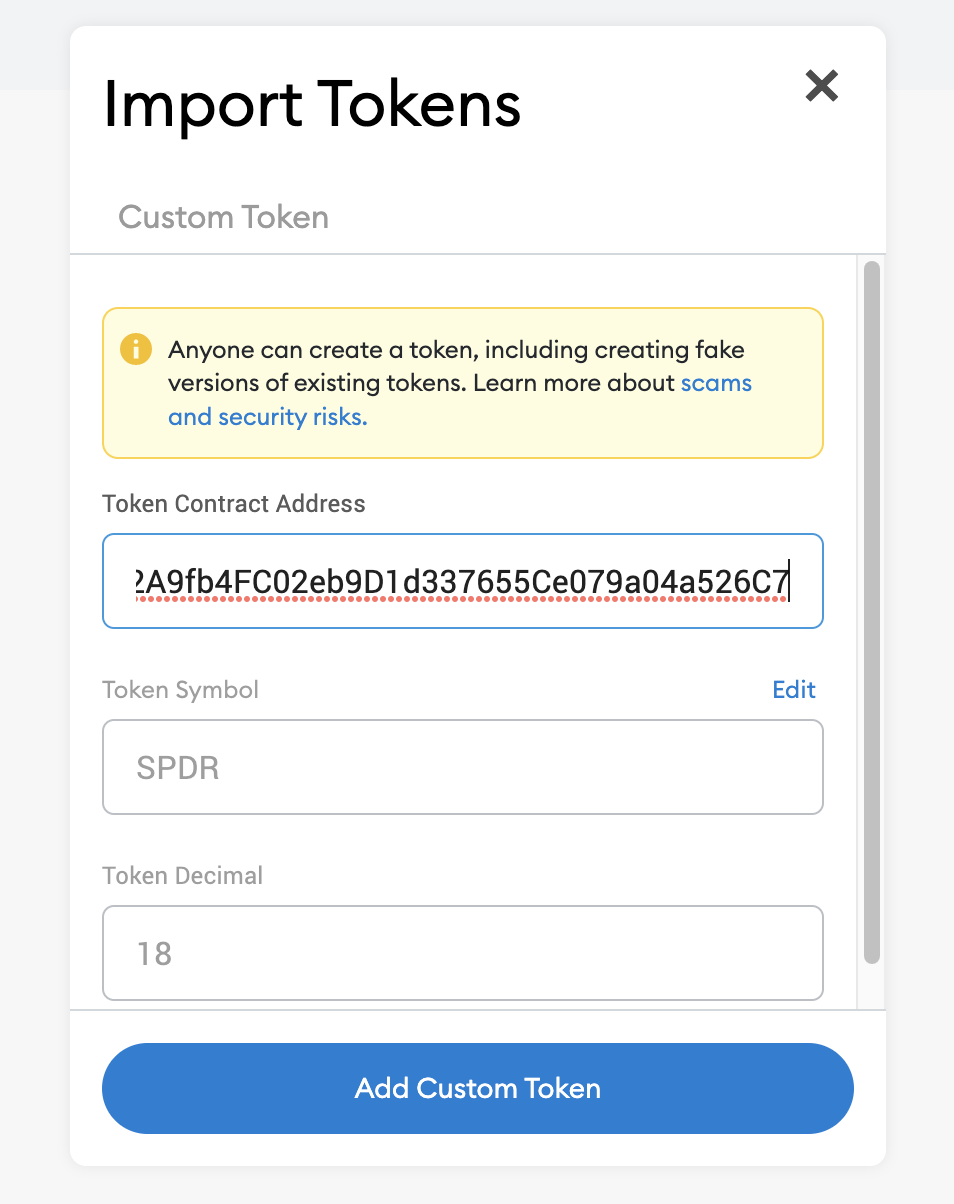This screenshot has width=954, height=1204.
Task: Switch to the Custom Token tab
Action: click(x=223, y=217)
